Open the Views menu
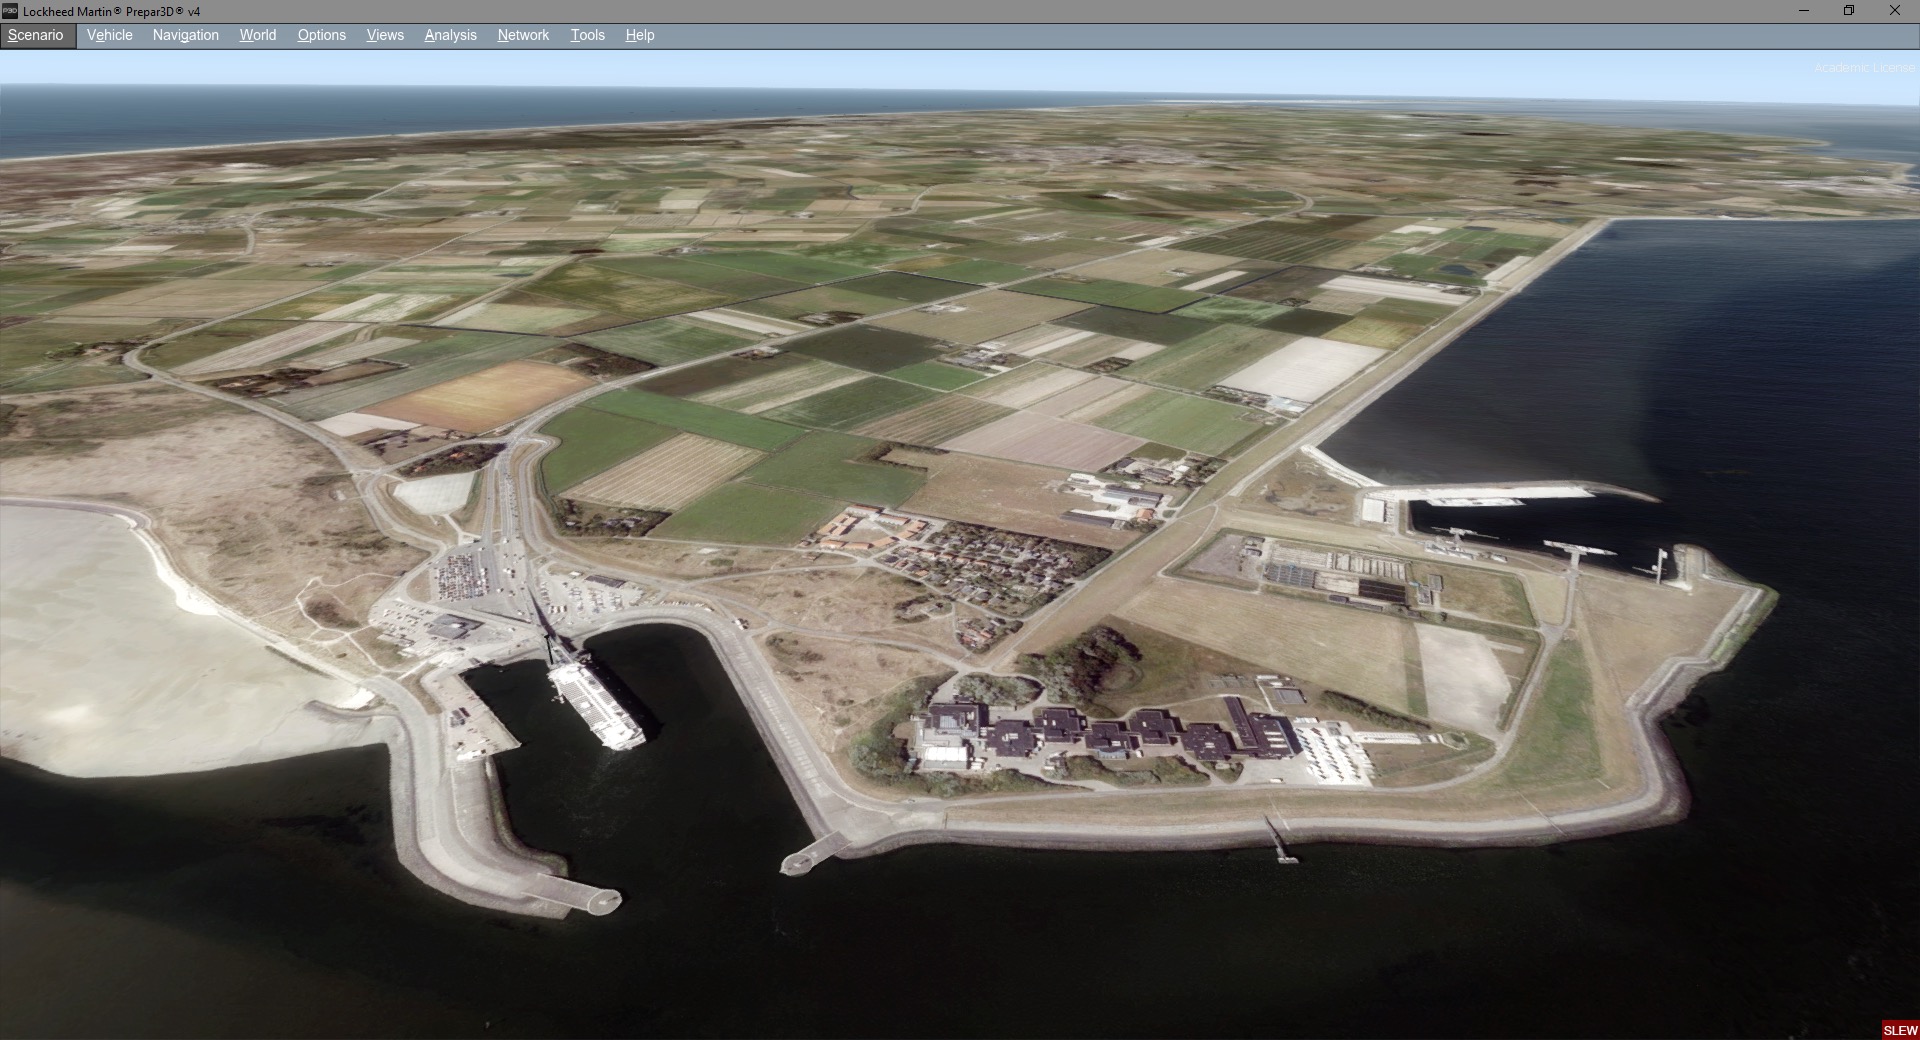Screen dimensions: 1920x1040 point(385,35)
